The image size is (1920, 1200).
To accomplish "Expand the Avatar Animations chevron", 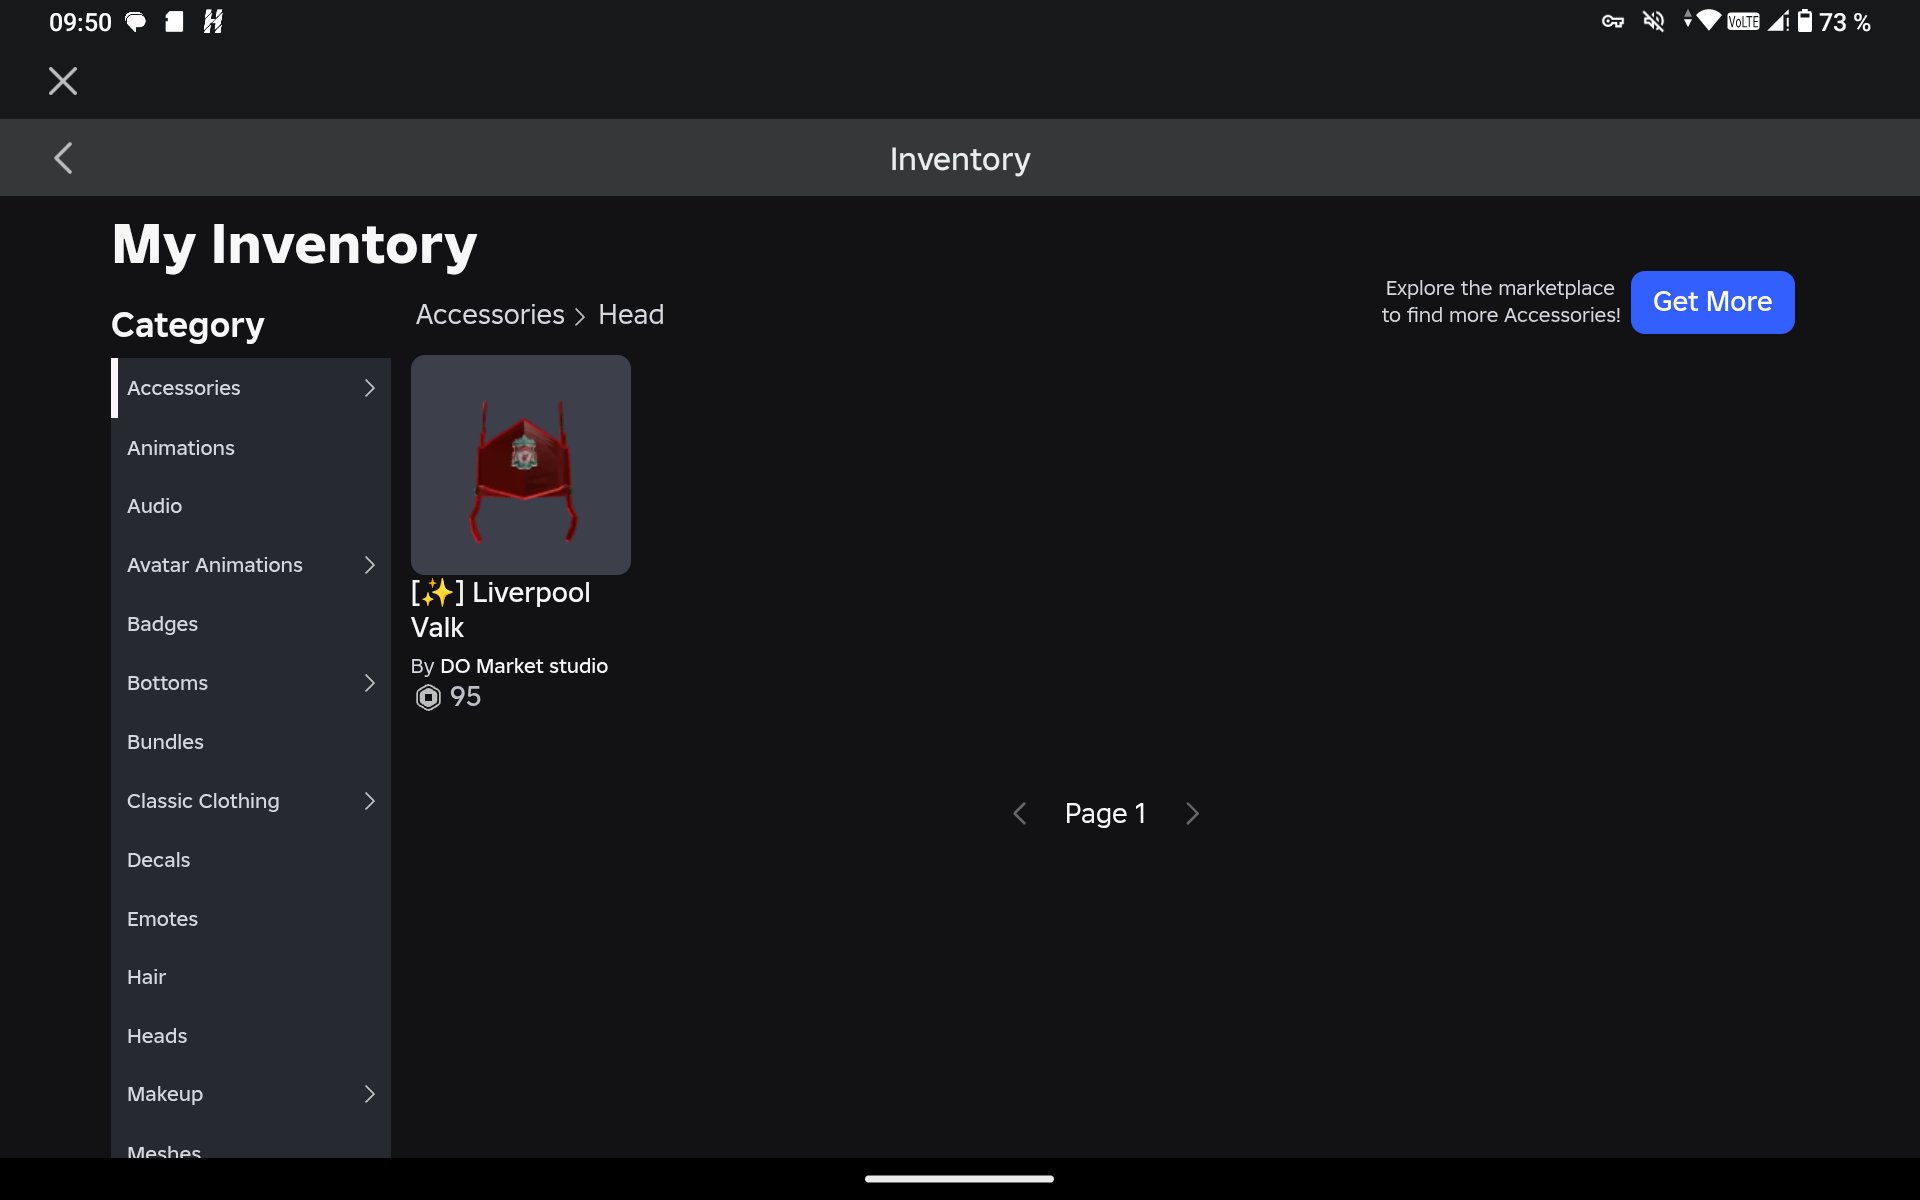I will [x=369, y=565].
